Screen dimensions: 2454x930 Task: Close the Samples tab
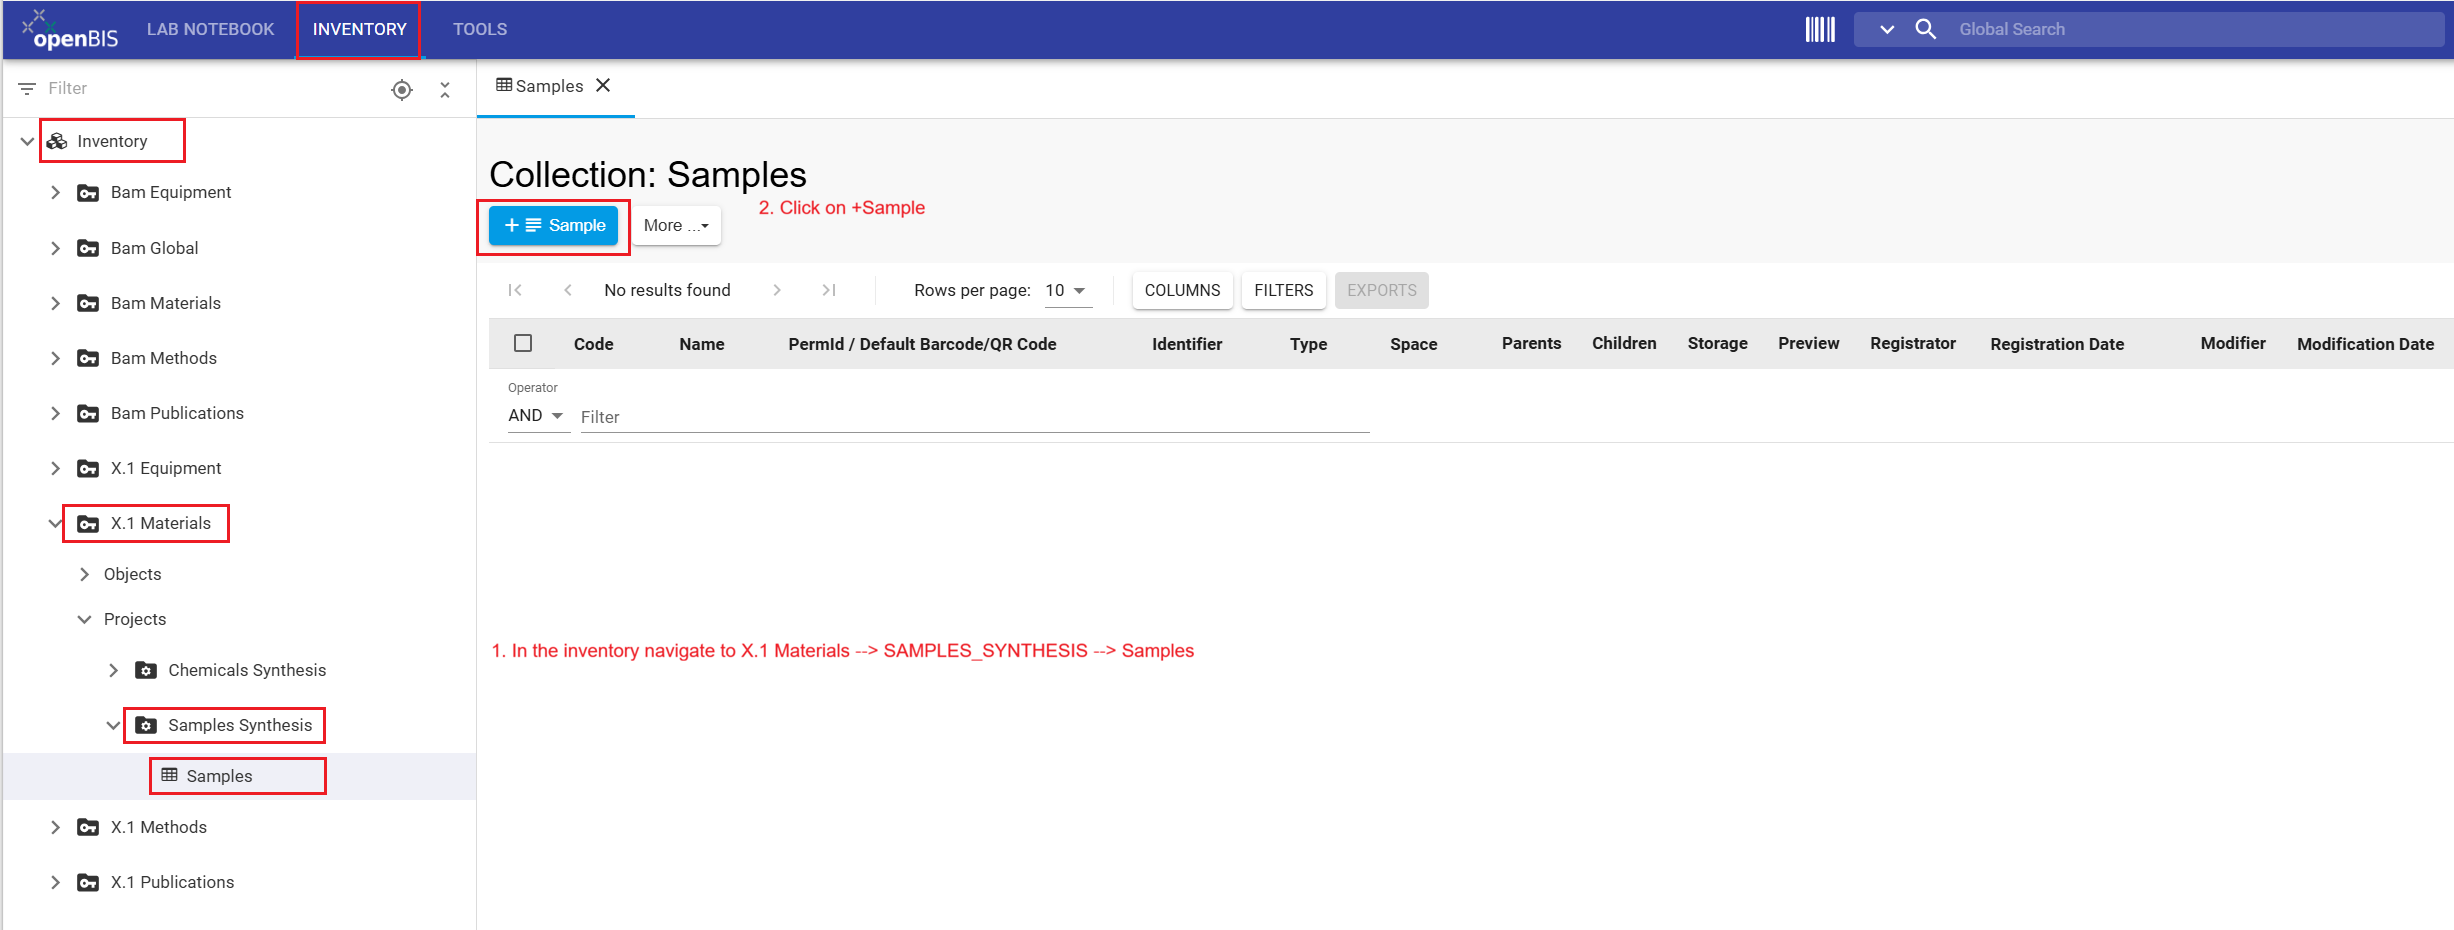point(603,85)
